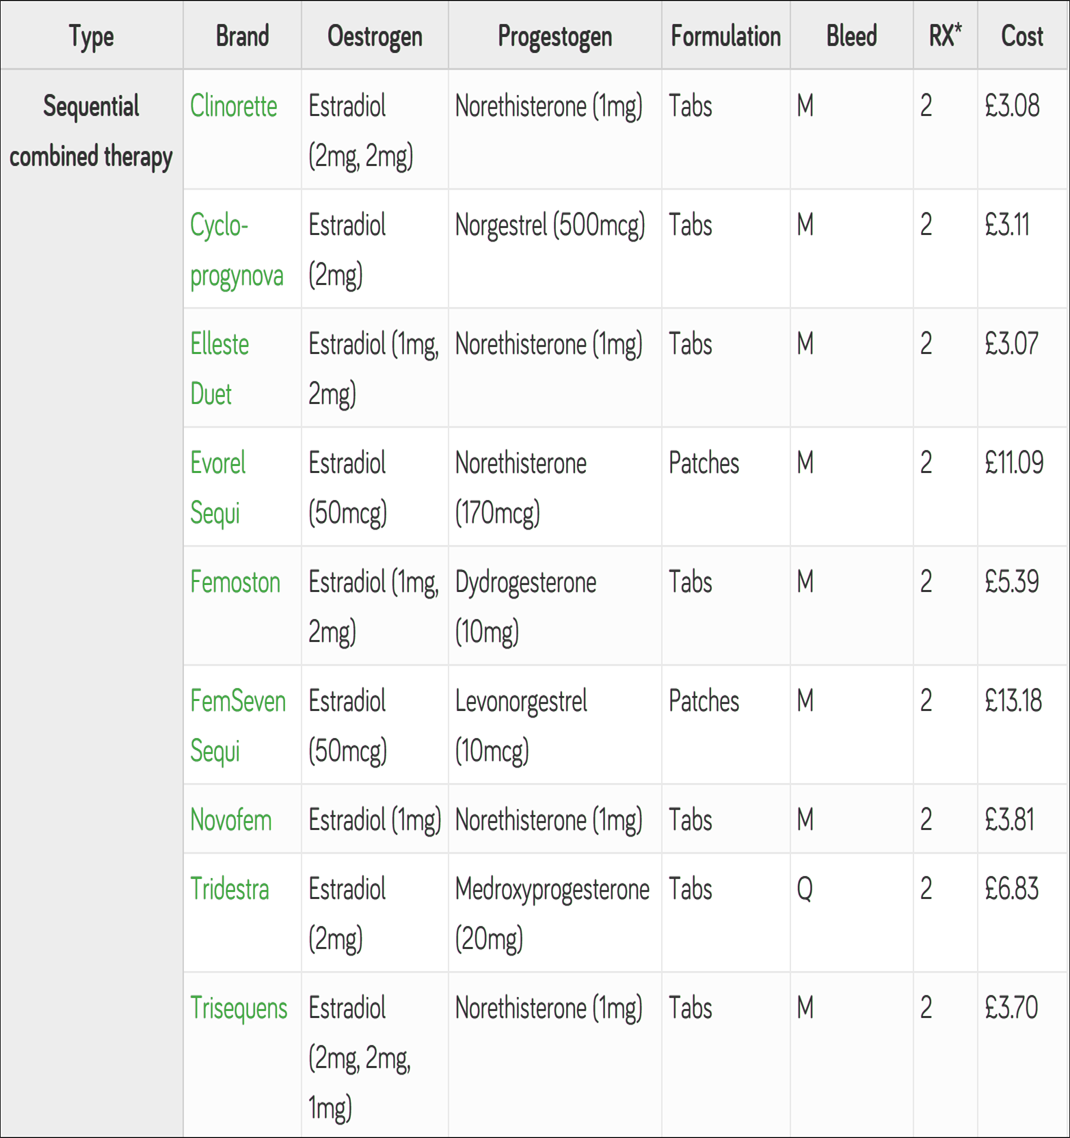Select the Femoston link
The image size is (1070, 1138).
click(x=235, y=582)
